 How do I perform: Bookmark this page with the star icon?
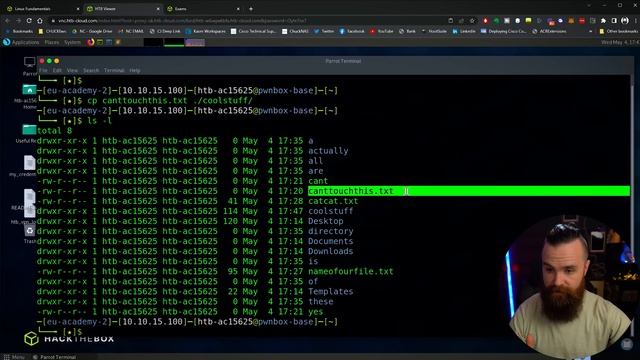[x=473, y=20]
